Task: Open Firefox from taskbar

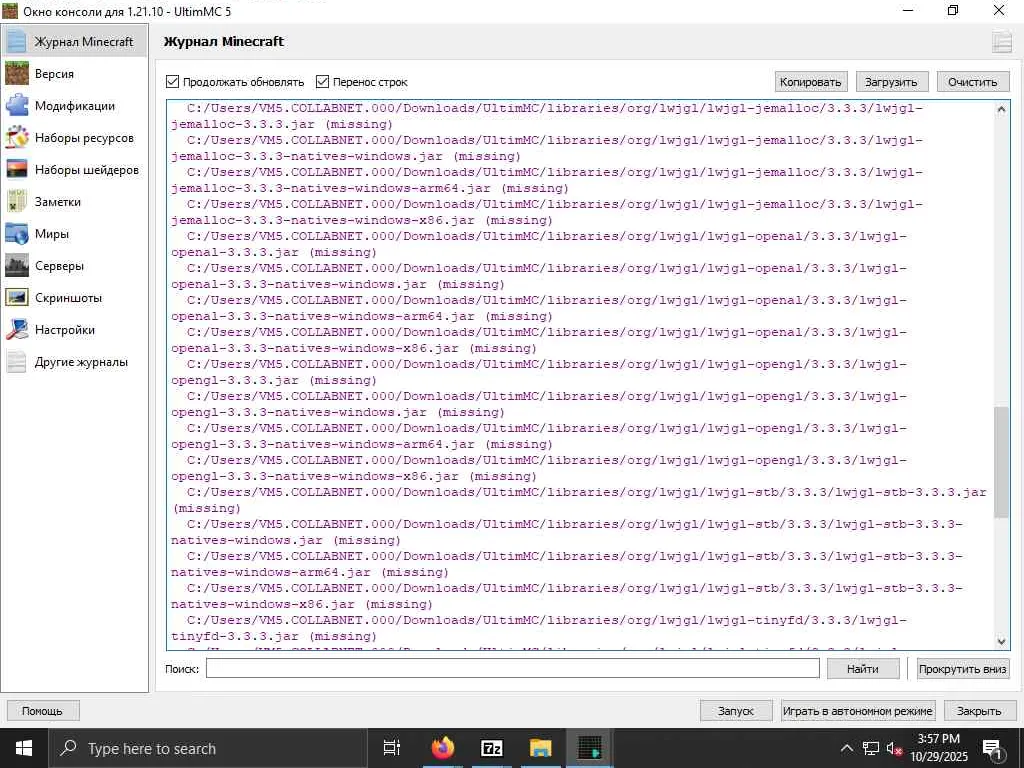Action: [443, 748]
